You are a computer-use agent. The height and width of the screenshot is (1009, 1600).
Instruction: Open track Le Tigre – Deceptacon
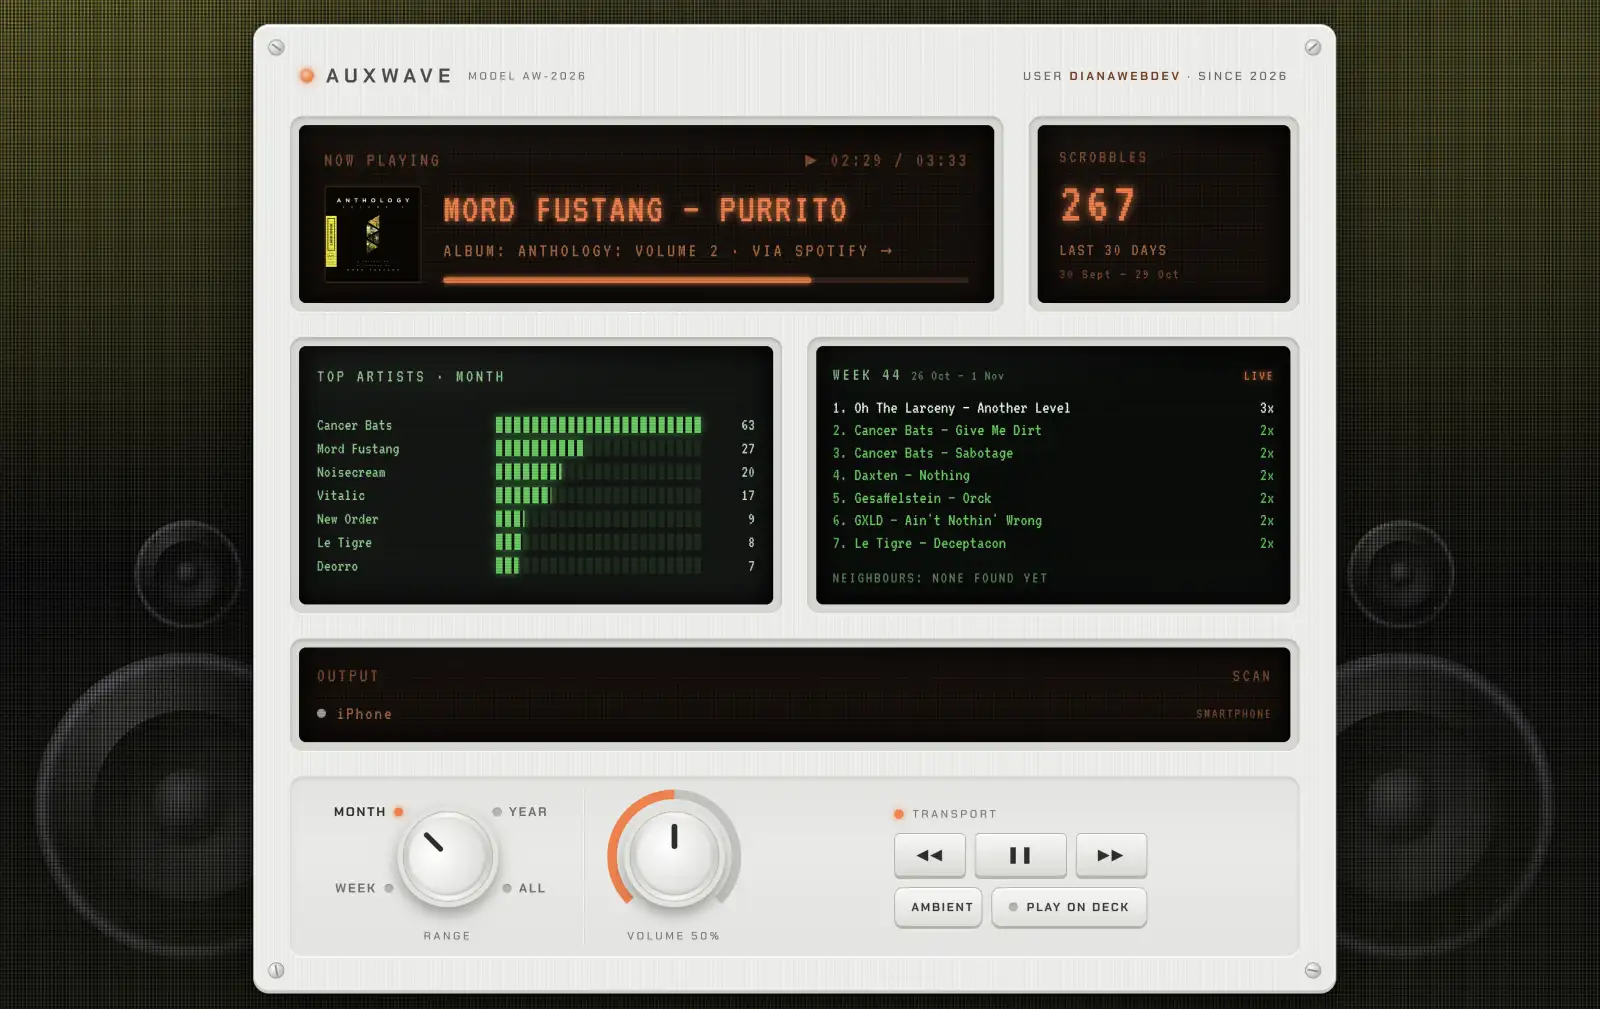(1053, 544)
